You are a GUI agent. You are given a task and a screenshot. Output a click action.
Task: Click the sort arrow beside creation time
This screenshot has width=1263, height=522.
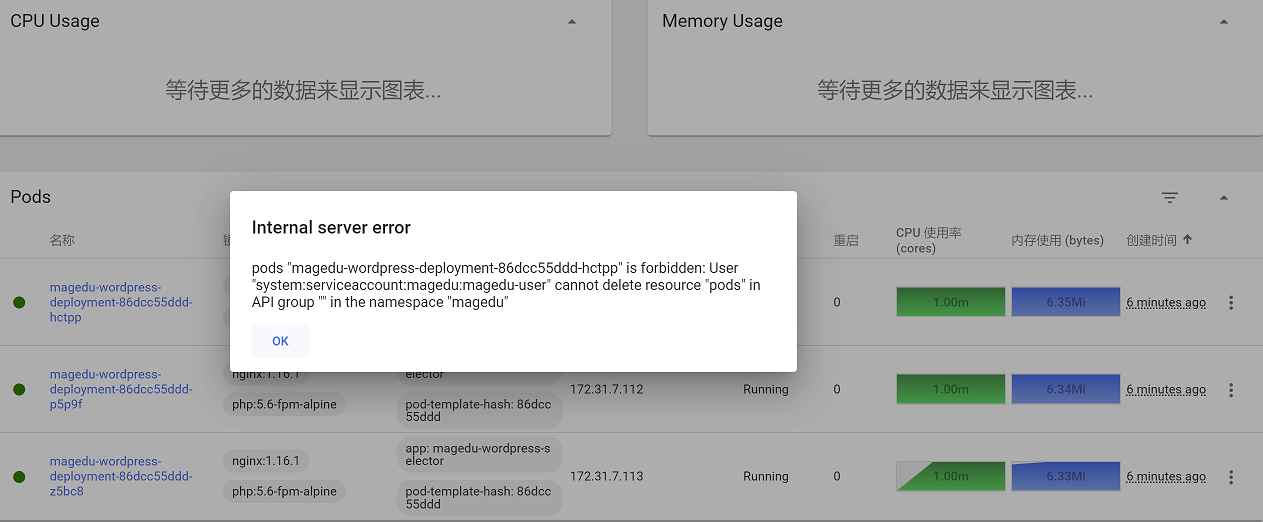(x=1188, y=240)
